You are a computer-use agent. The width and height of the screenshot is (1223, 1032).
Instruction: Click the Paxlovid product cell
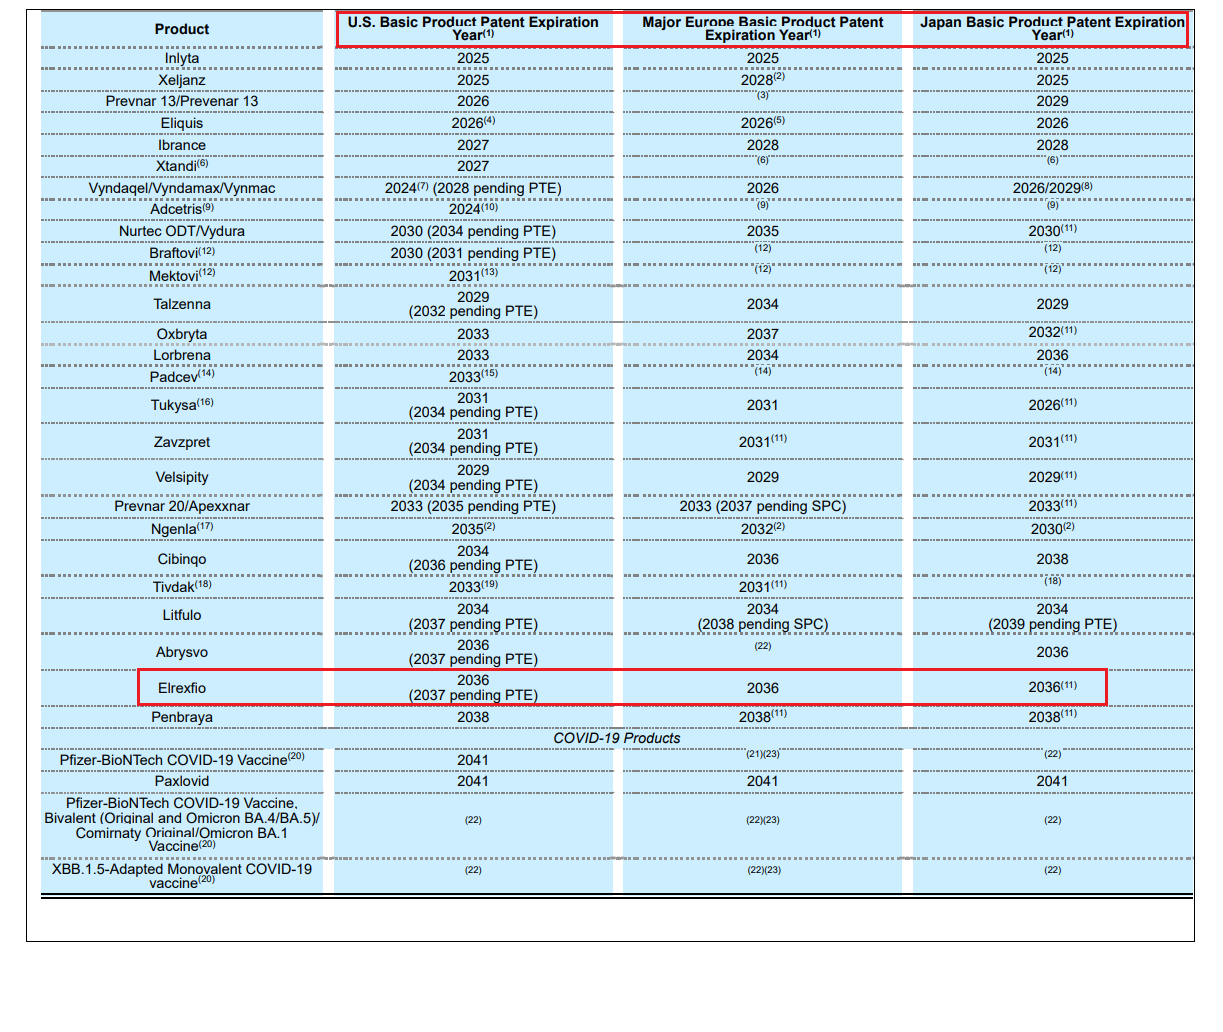(182, 781)
